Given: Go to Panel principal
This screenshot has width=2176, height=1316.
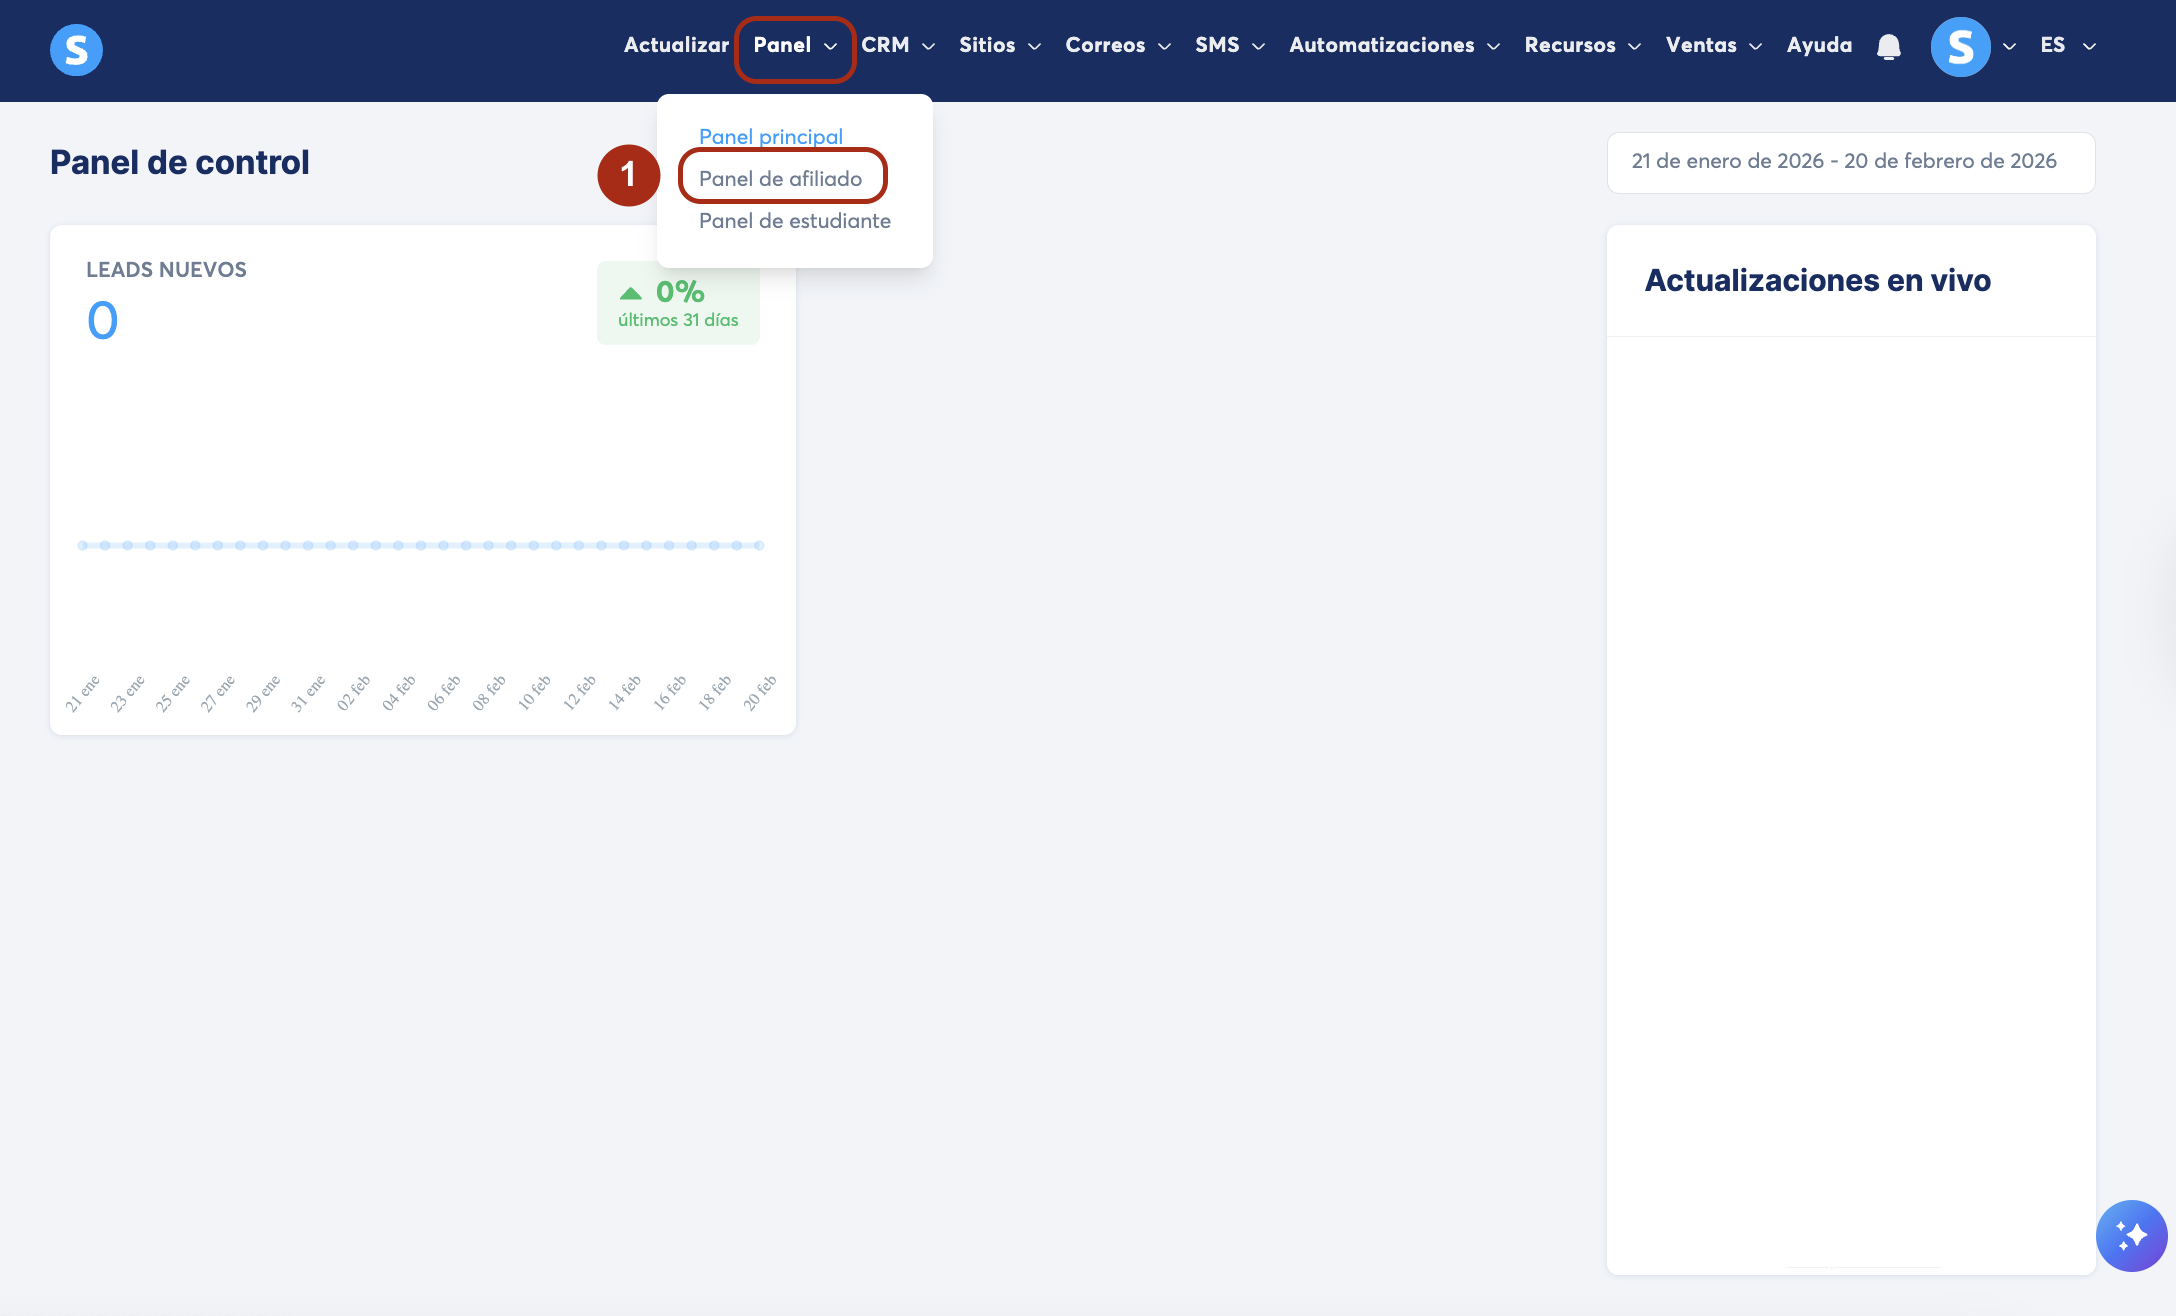Looking at the screenshot, I should [x=770, y=136].
